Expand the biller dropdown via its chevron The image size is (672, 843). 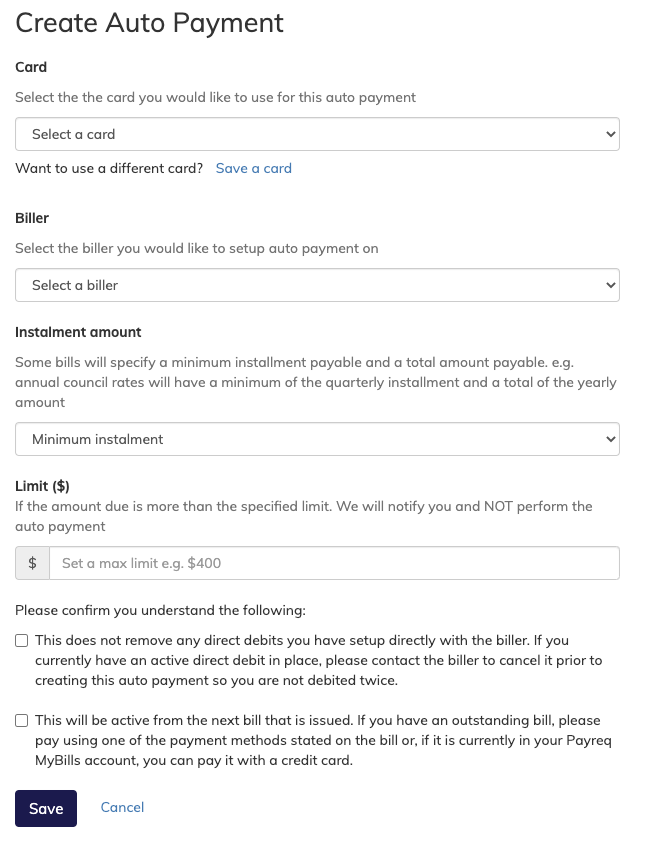pos(611,285)
